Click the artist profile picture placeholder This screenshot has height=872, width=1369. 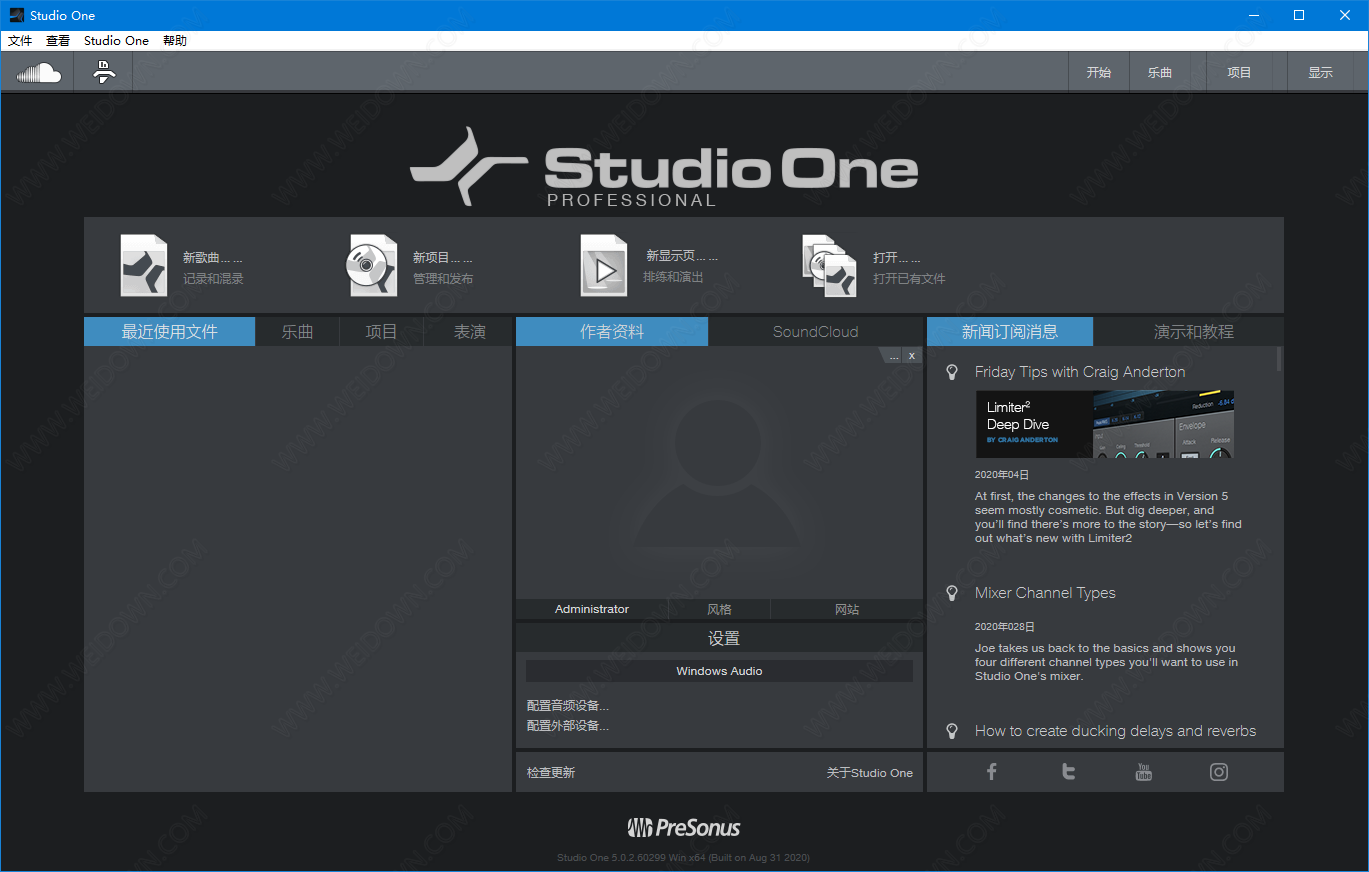pyautogui.click(x=719, y=473)
